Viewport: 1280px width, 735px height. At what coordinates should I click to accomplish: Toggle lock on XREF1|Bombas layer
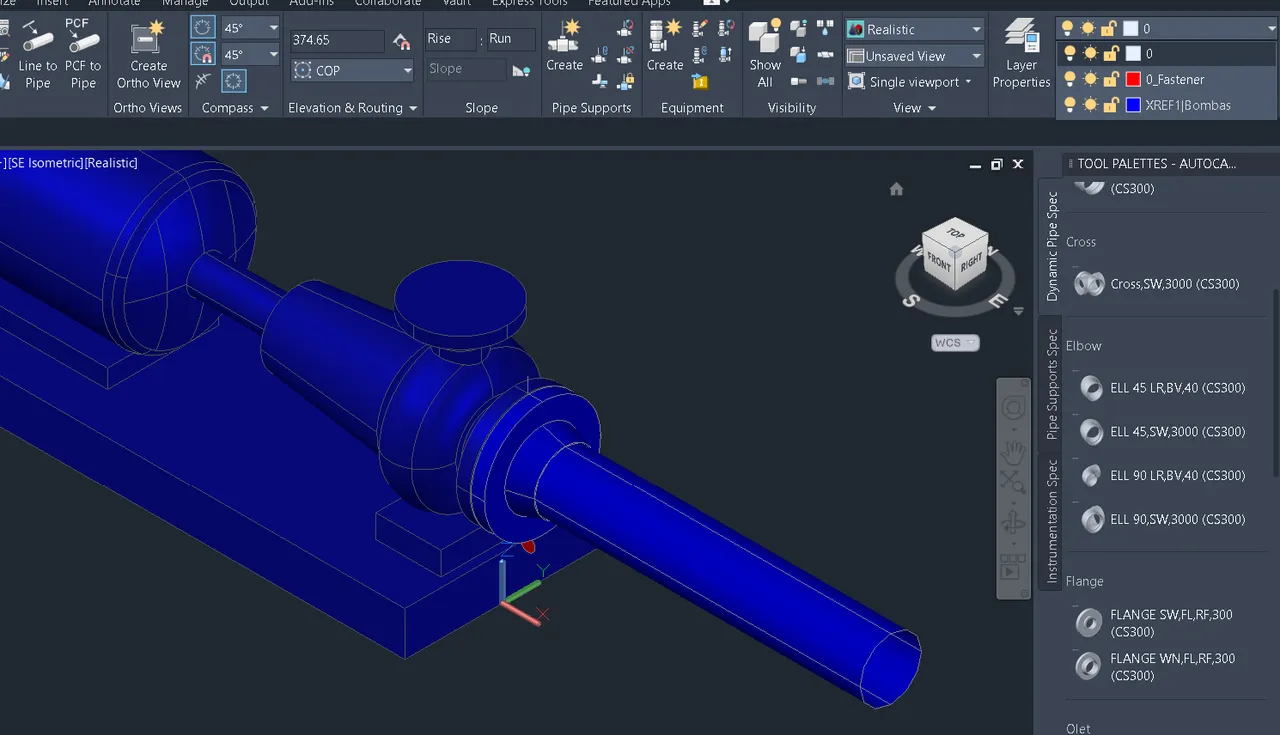pyautogui.click(x=1110, y=105)
